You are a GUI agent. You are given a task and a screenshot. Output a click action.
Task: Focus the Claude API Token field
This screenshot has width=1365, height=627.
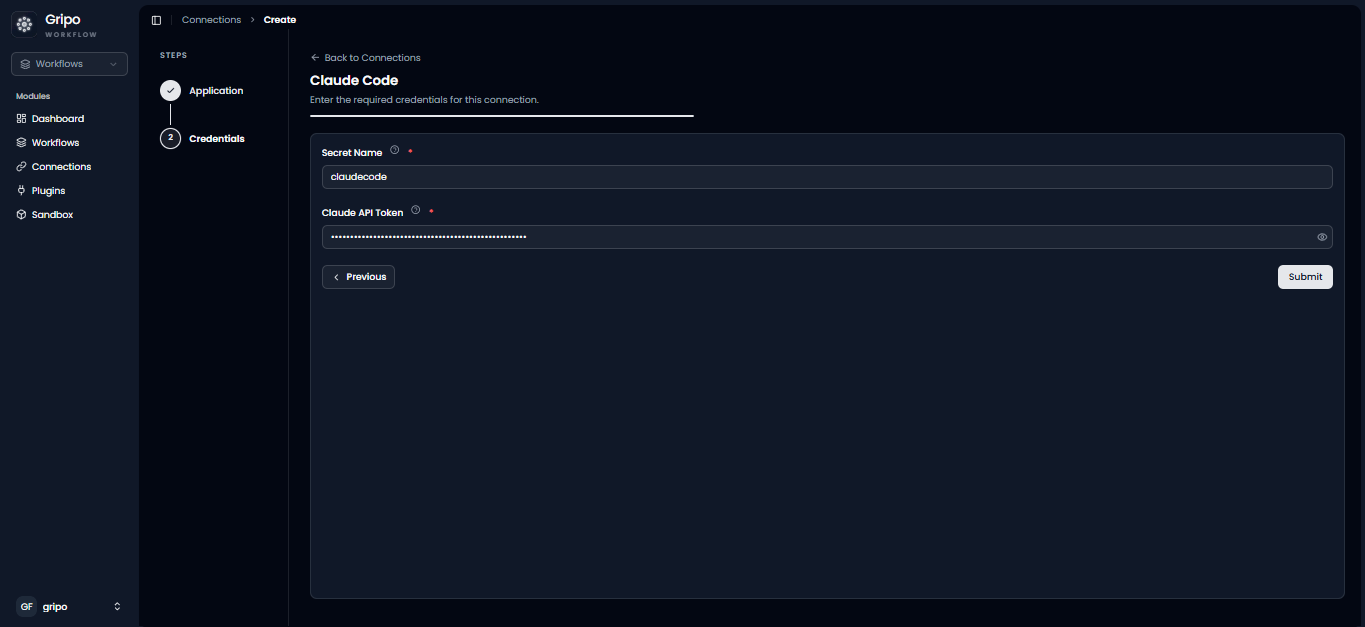tap(827, 237)
